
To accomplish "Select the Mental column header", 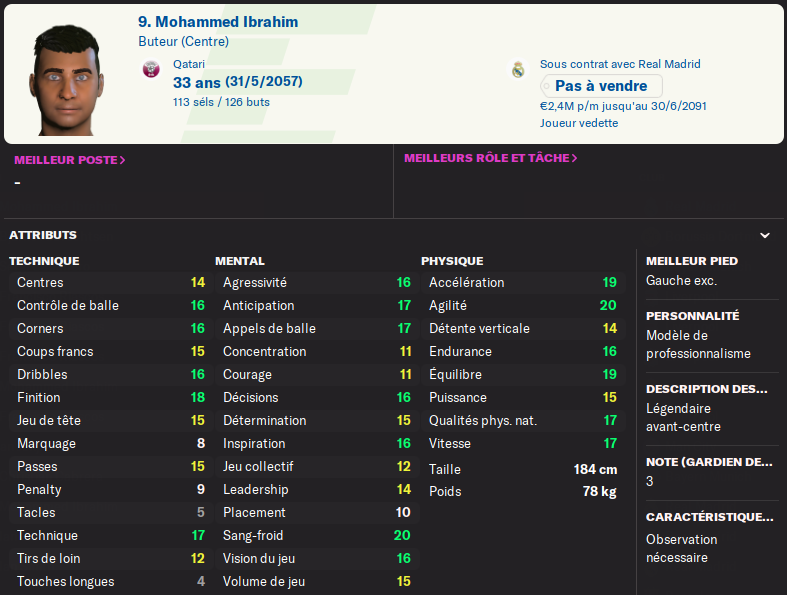I will coord(240,261).
